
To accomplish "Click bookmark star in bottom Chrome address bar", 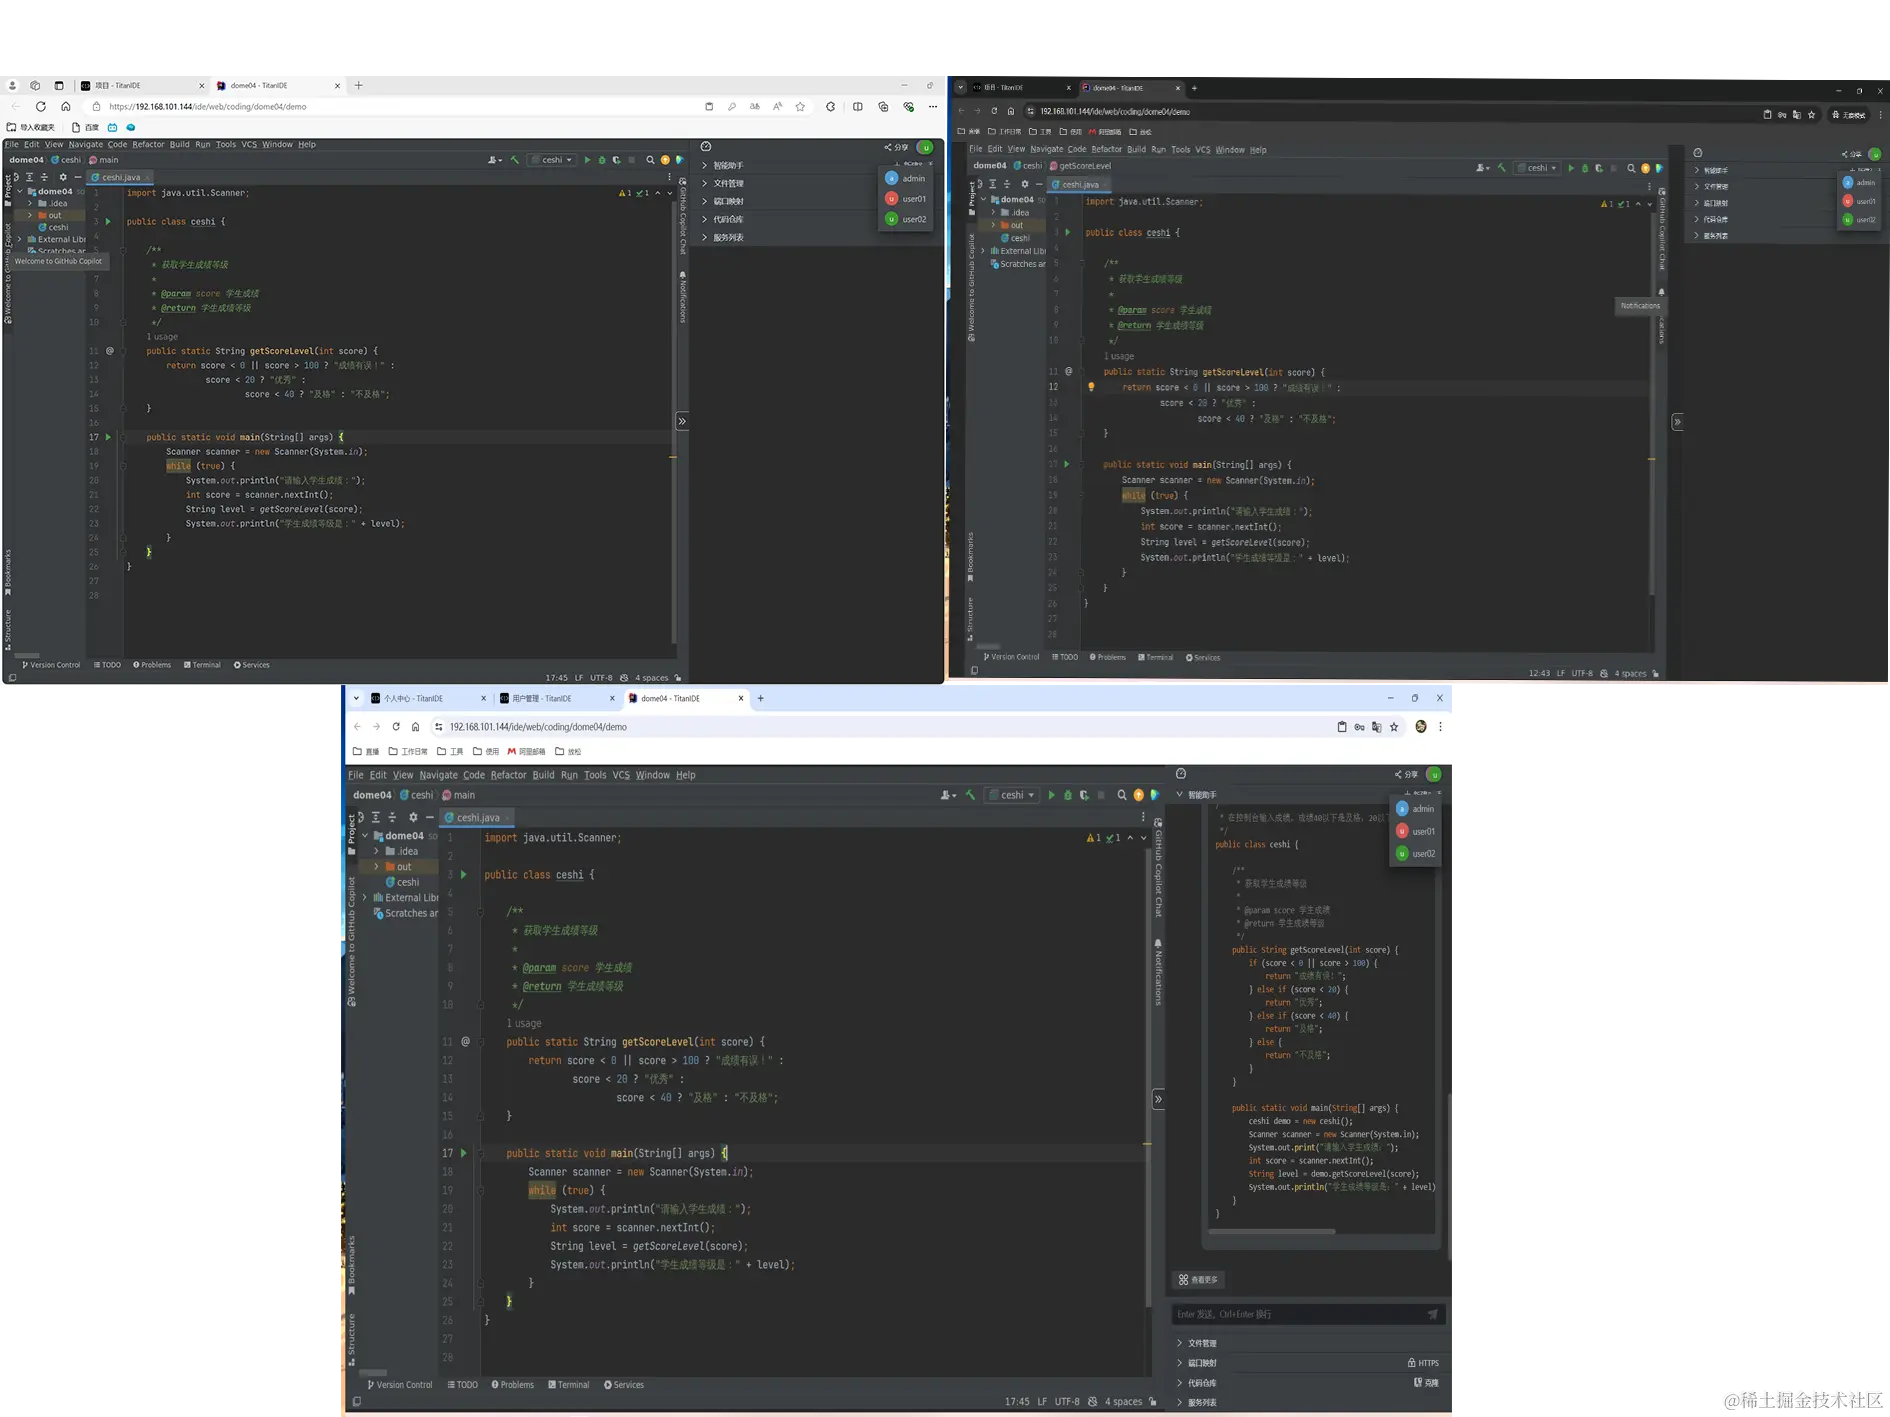I will 1394,727.
